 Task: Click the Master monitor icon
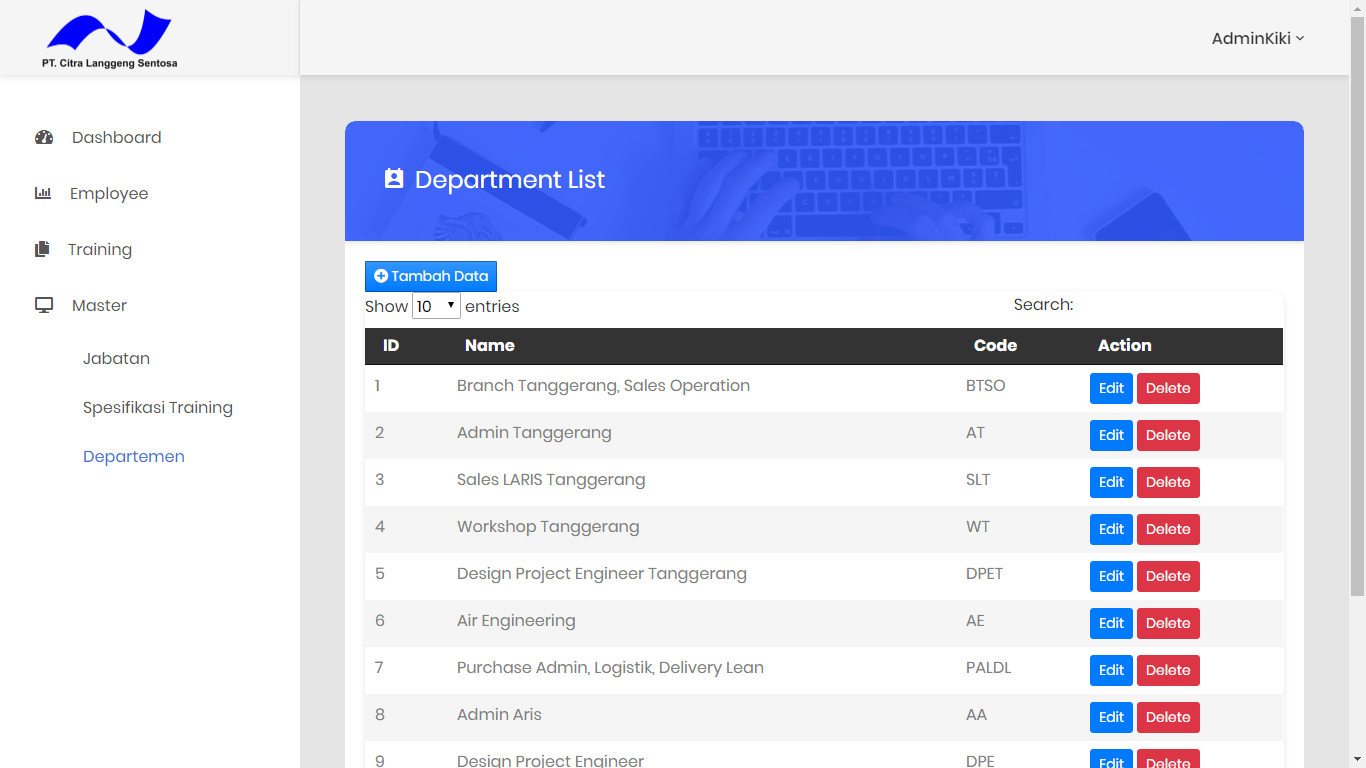44,306
